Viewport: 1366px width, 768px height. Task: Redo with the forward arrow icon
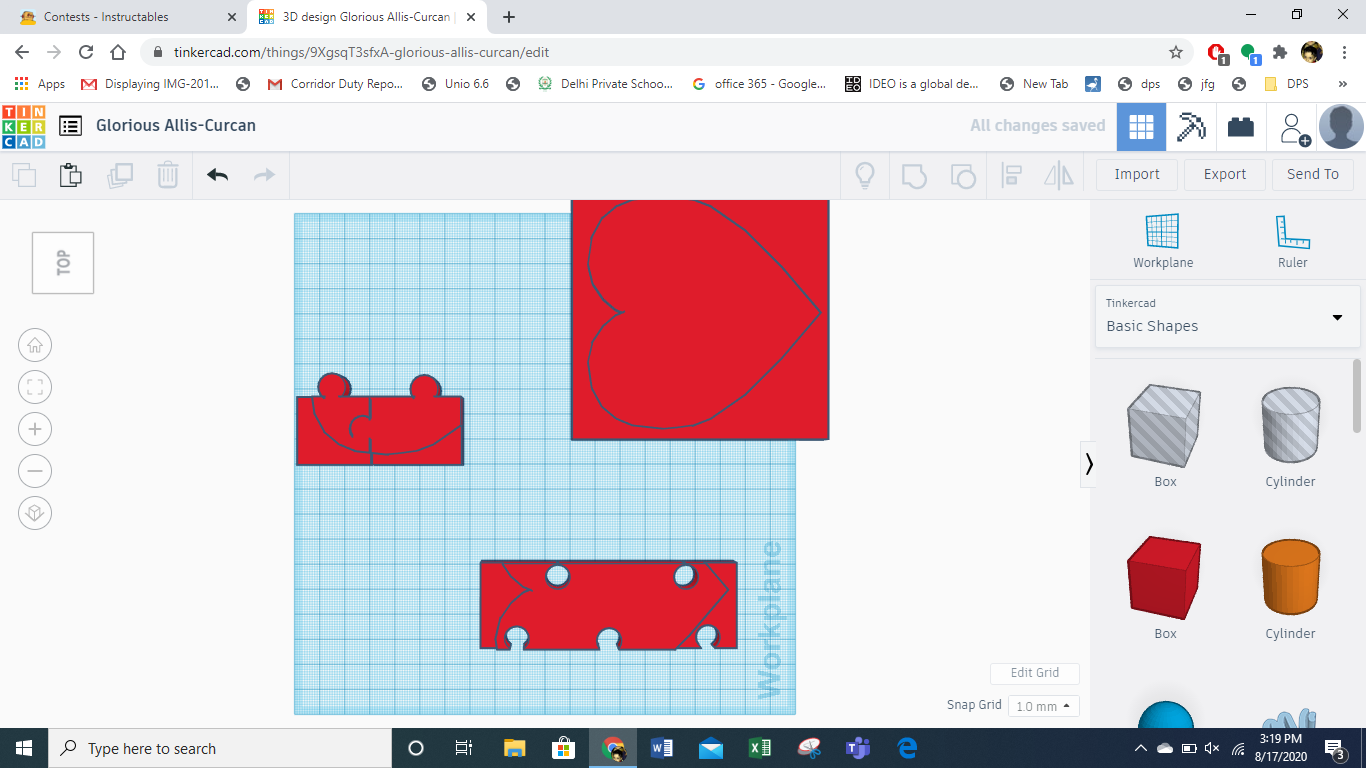[x=264, y=175]
